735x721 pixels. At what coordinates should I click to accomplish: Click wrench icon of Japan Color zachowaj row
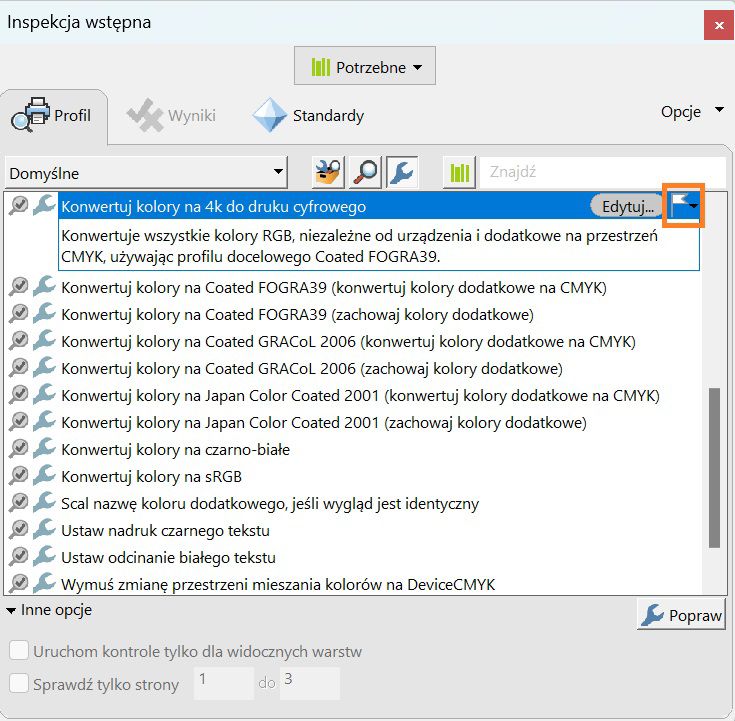44,421
